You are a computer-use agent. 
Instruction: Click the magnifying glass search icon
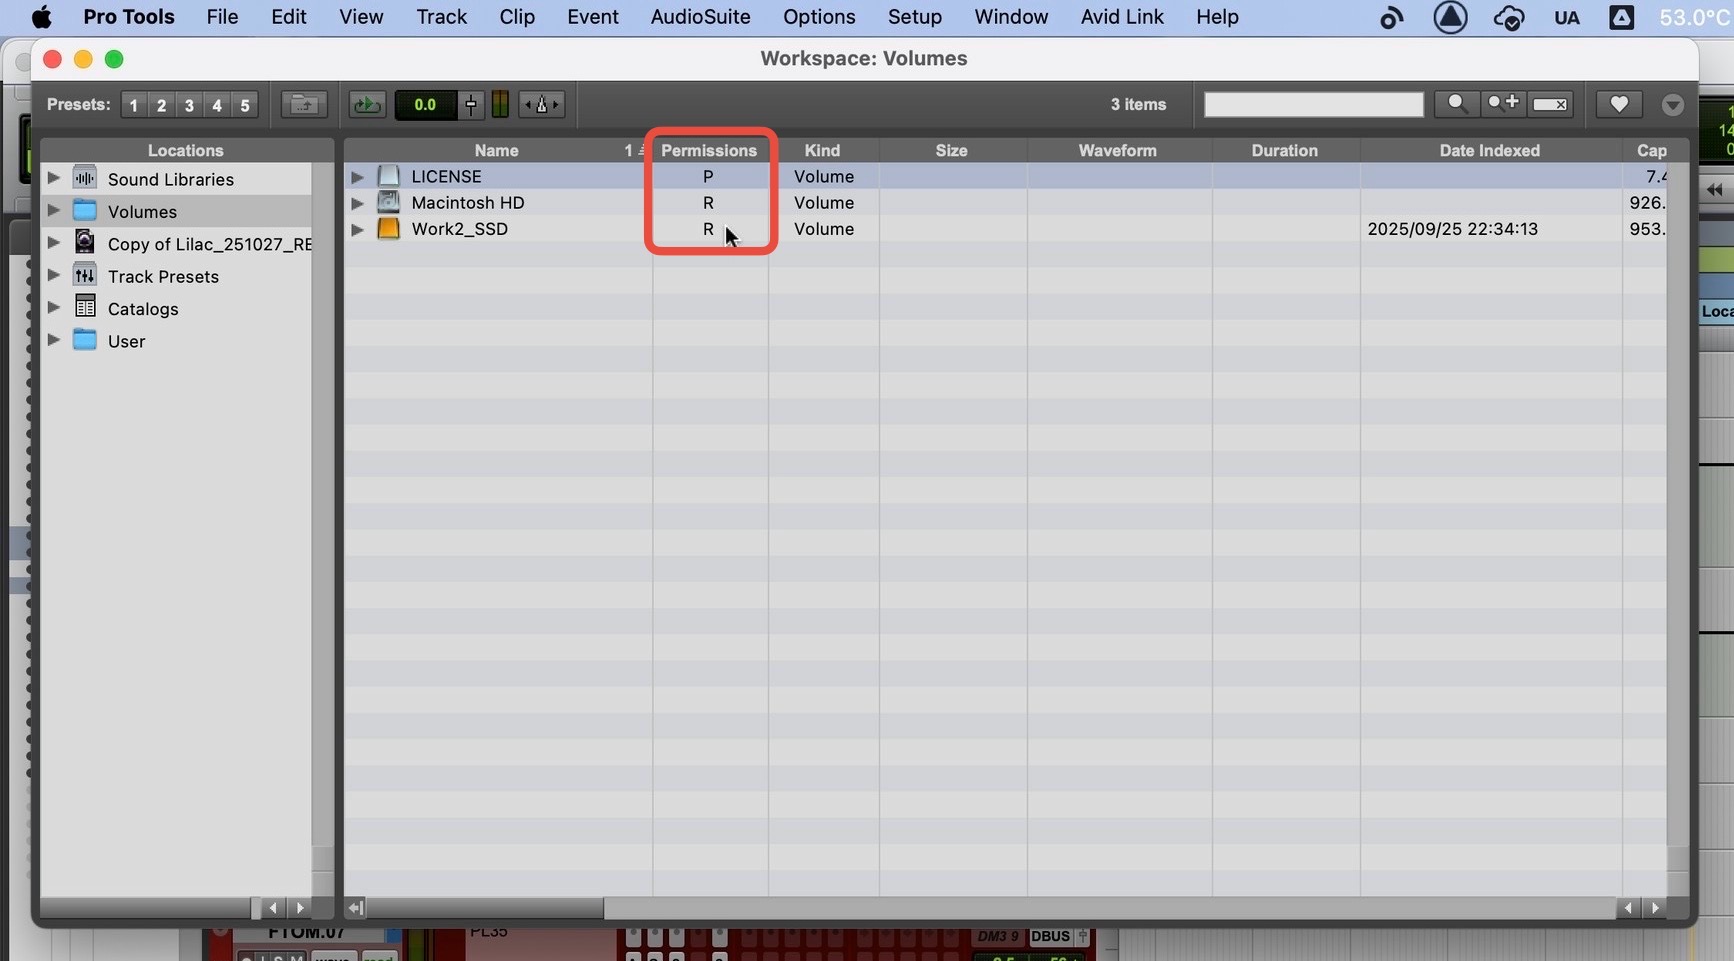(x=1457, y=104)
